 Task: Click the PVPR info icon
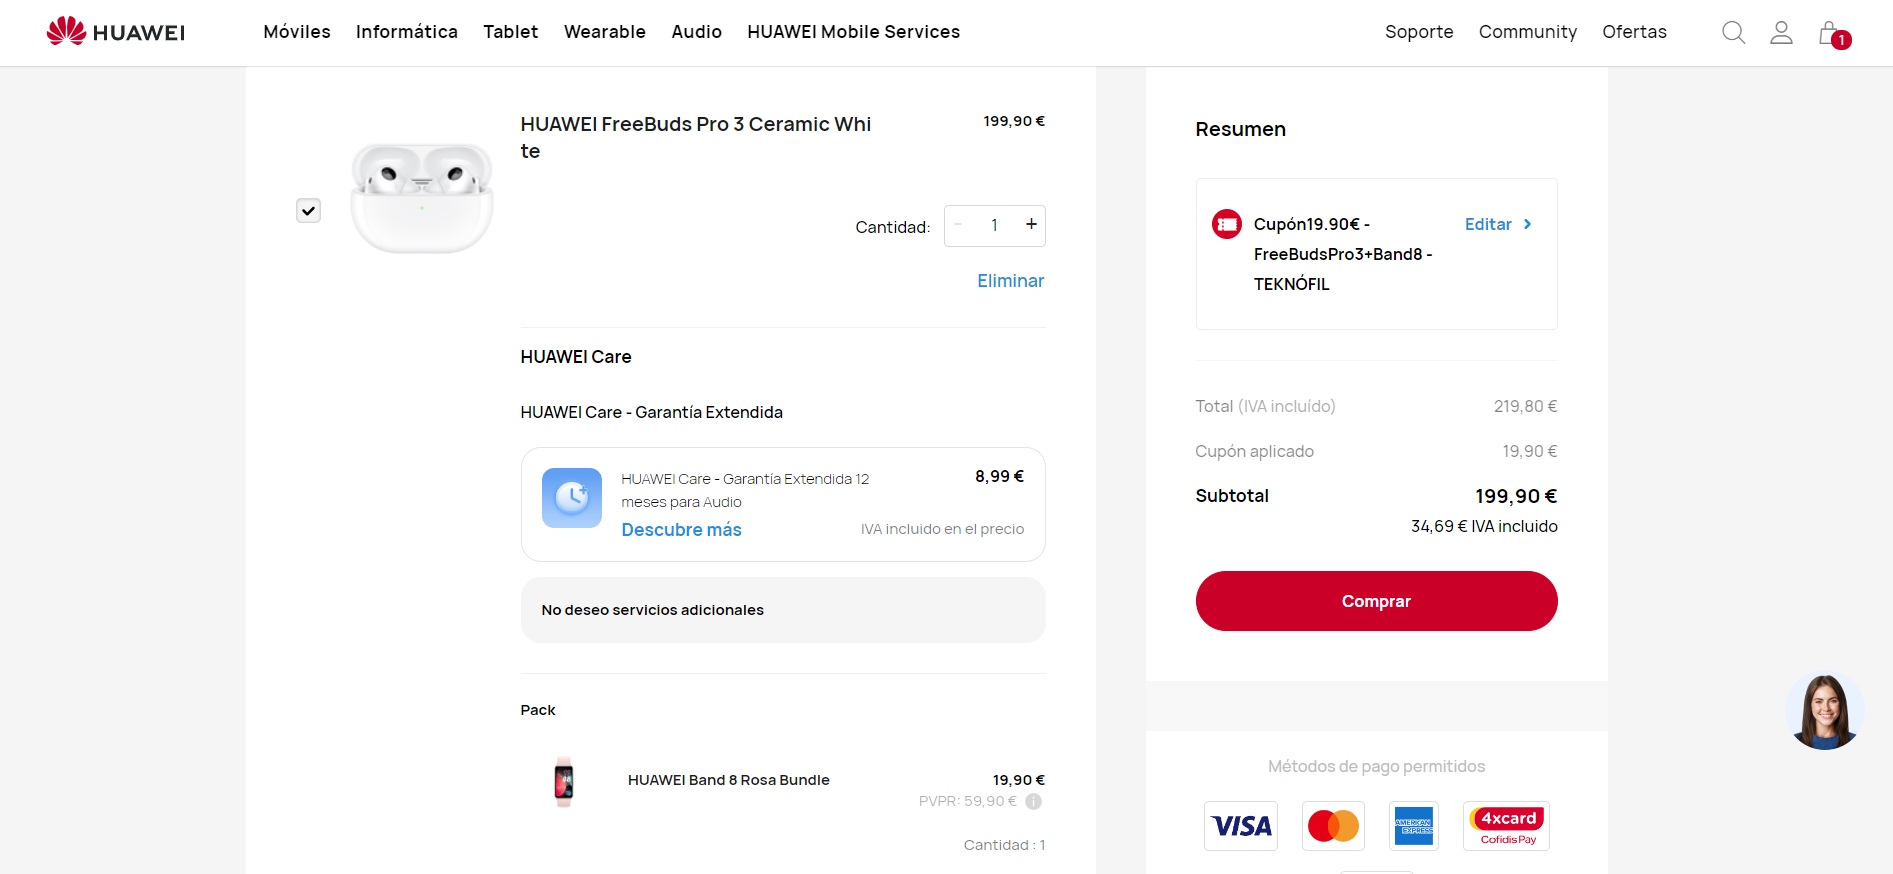(1034, 801)
